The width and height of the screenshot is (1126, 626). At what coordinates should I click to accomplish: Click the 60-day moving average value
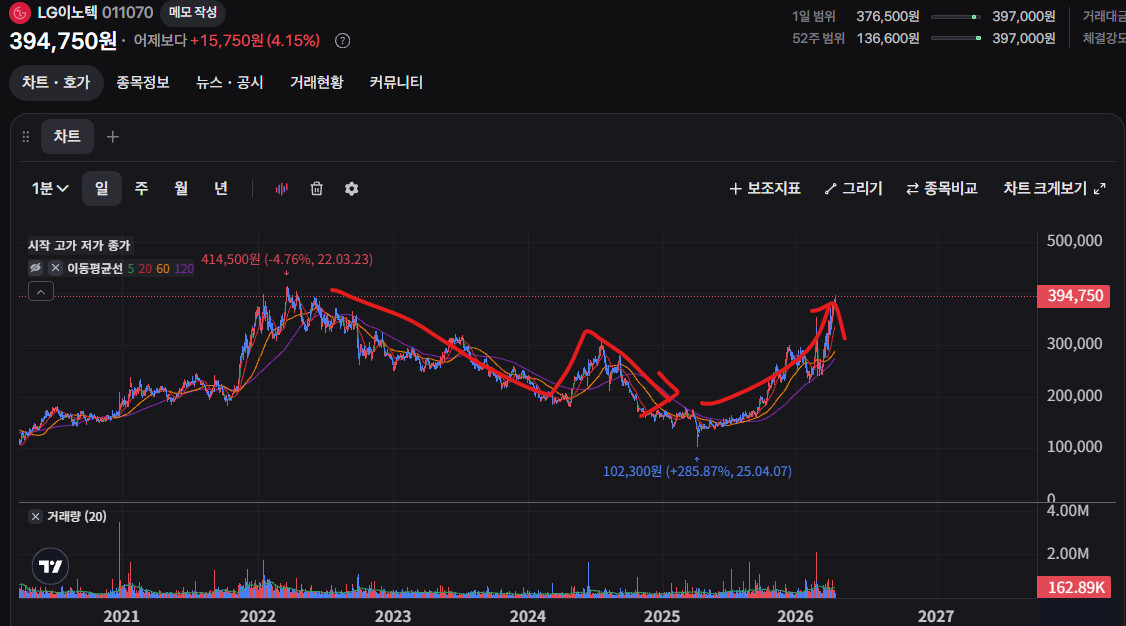pos(163,268)
